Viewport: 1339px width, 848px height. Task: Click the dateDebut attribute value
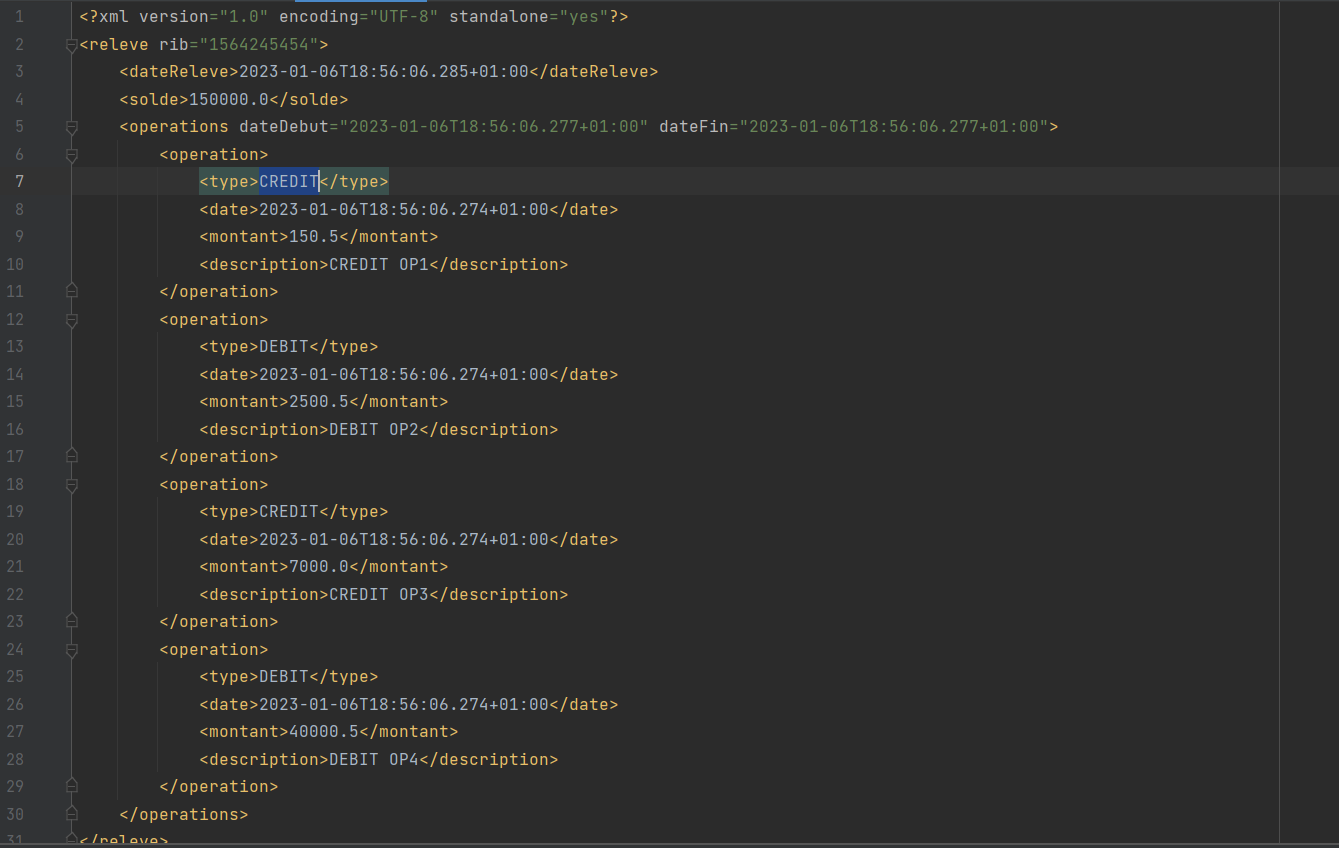[494, 127]
